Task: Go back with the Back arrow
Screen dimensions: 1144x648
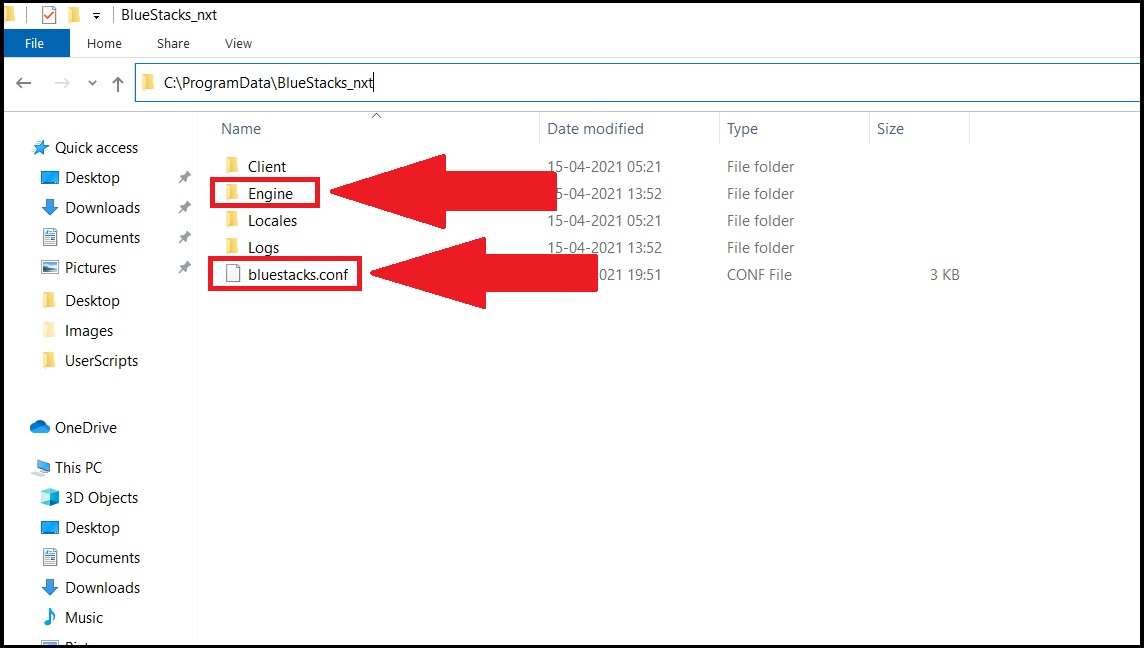Action: [24, 83]
